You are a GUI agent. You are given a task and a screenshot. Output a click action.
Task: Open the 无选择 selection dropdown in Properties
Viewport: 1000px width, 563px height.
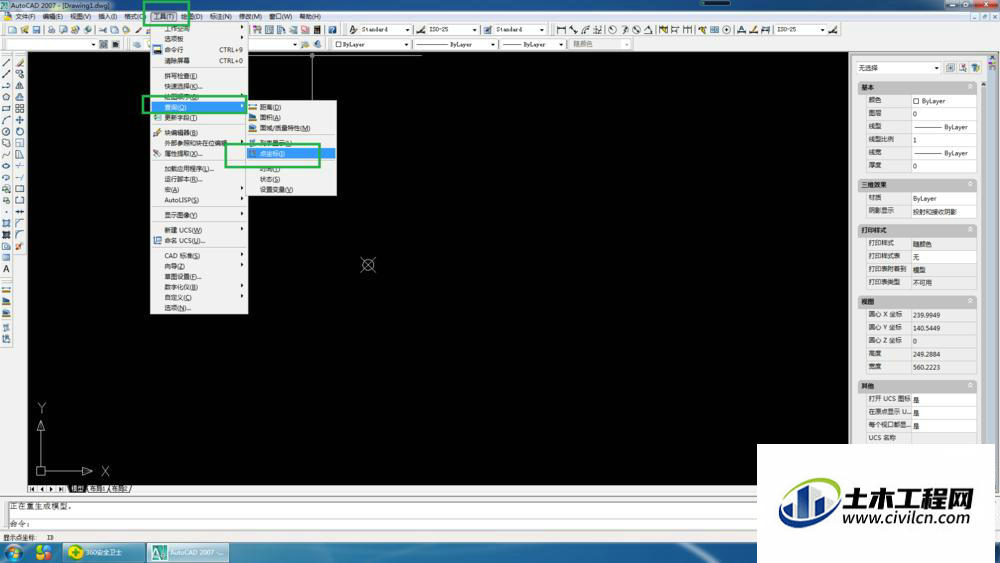[899, 68]
